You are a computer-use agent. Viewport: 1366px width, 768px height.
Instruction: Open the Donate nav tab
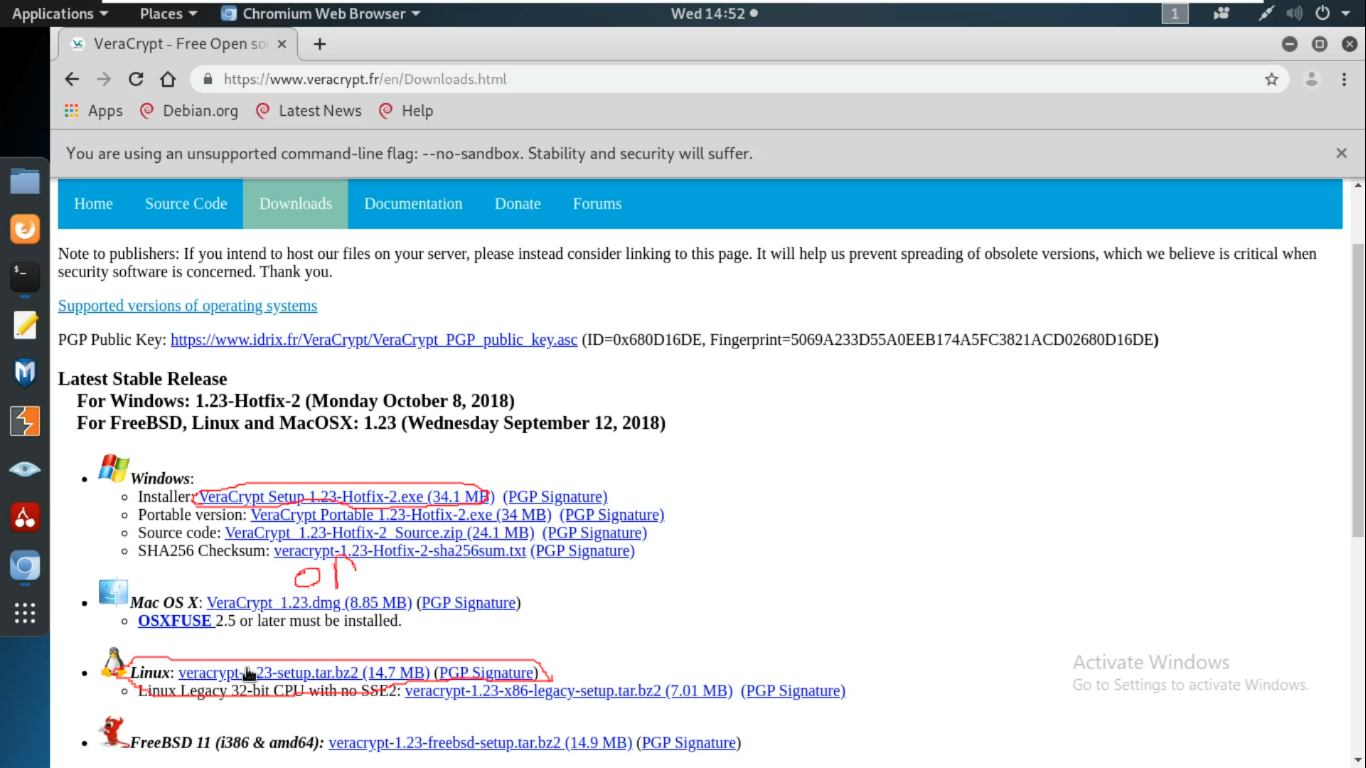coord(518,203)
